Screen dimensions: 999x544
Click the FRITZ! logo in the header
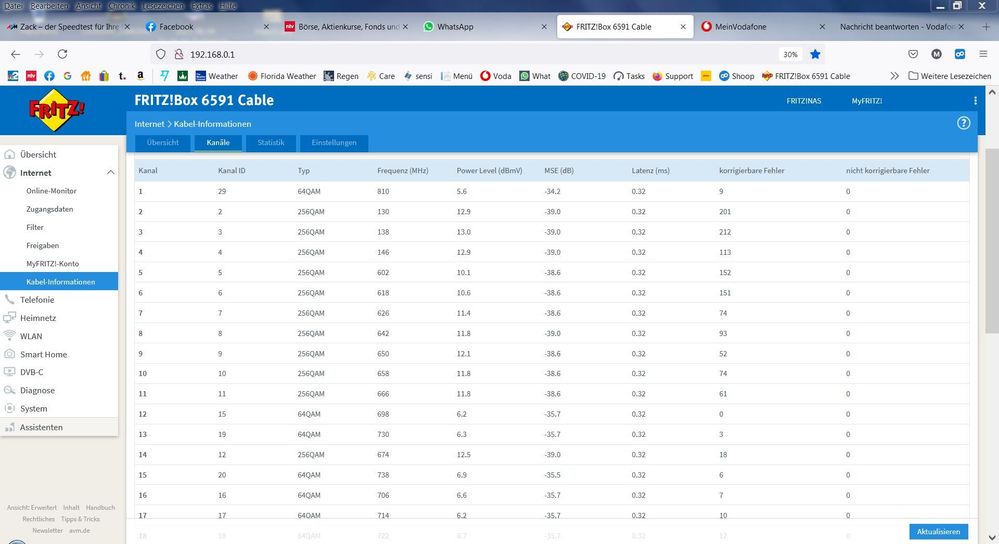point(58,111)
